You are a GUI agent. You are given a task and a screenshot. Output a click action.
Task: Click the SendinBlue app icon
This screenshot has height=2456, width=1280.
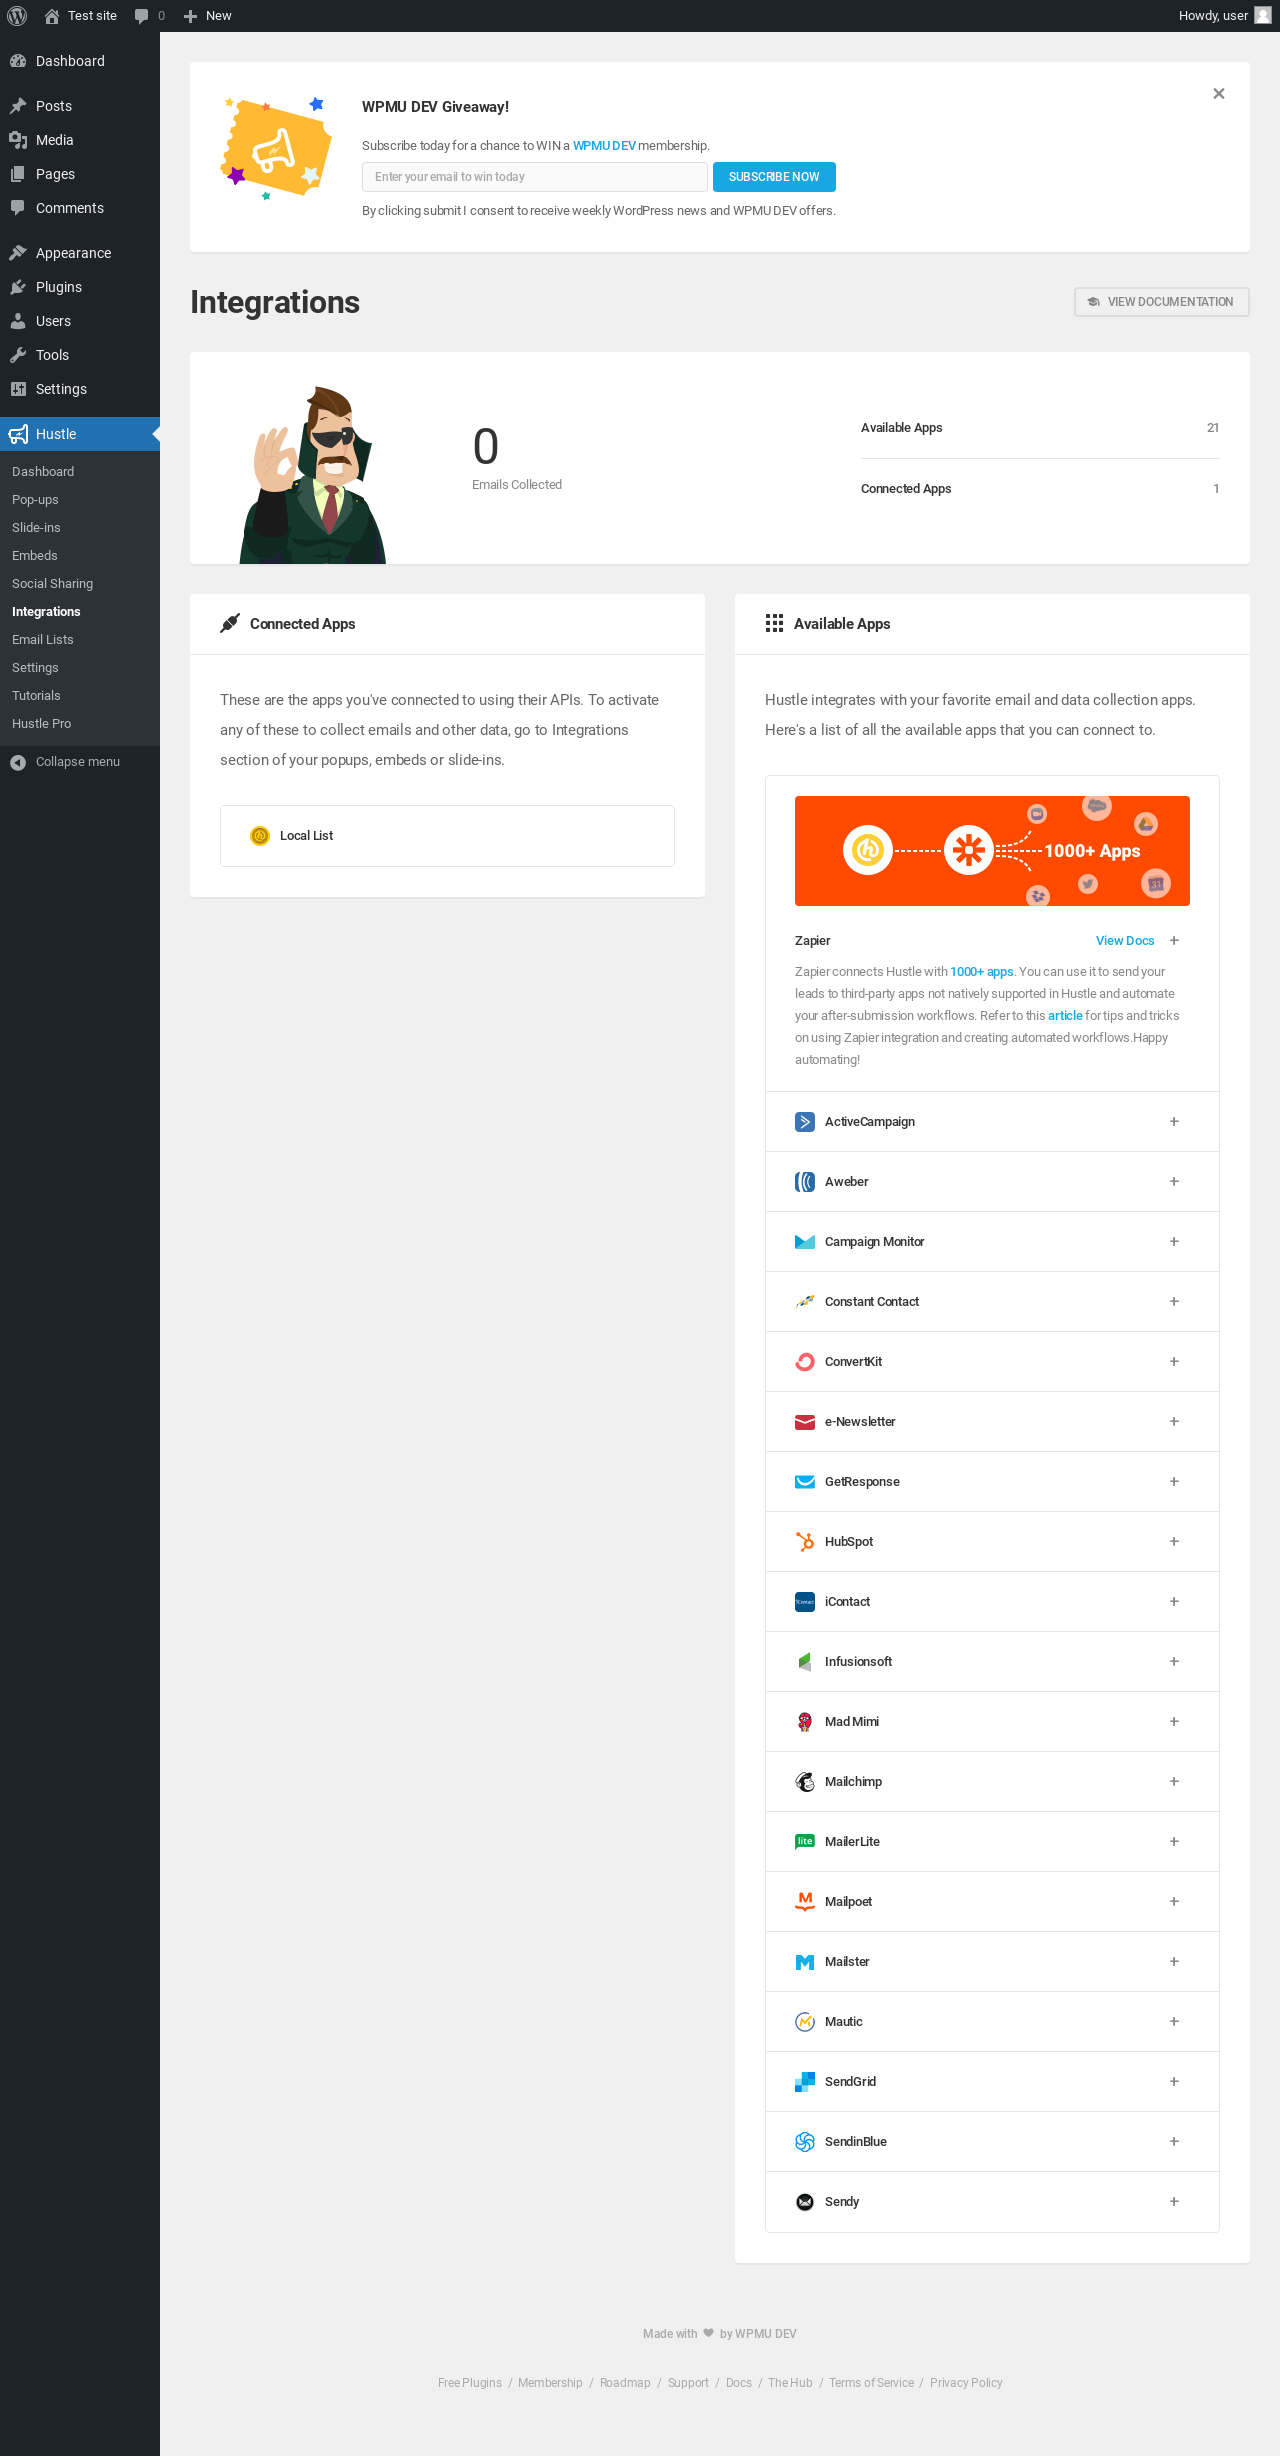click(805, 2142)
